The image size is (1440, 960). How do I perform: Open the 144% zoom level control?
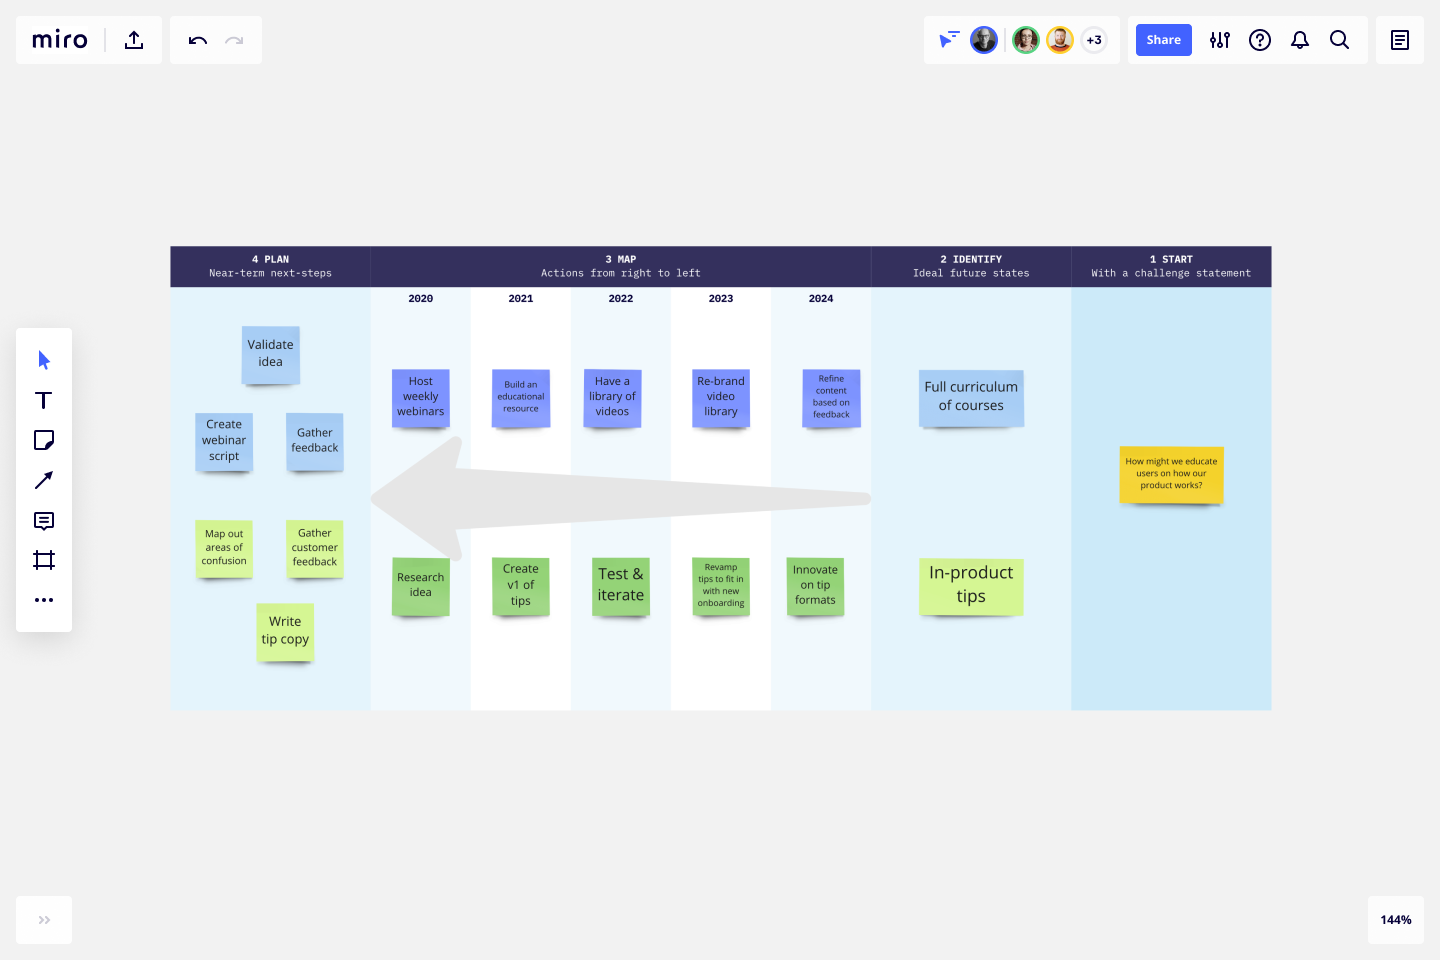[1395, 920]
